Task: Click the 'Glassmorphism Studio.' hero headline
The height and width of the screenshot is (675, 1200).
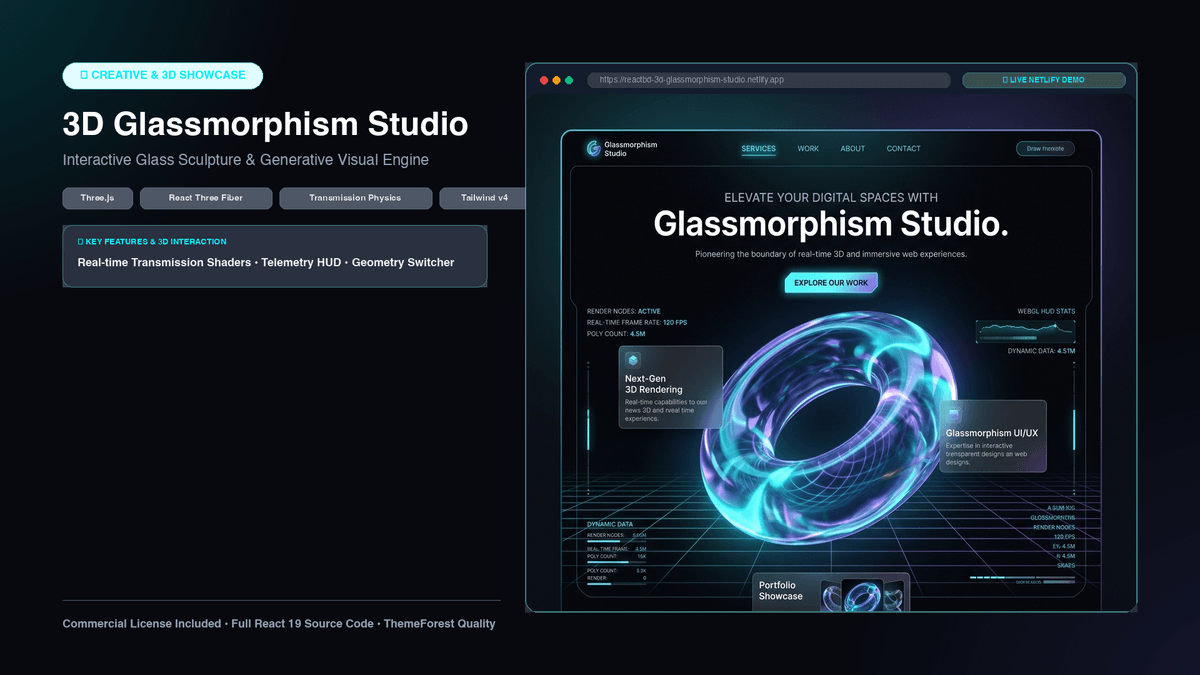Action: (x=831, y=224)
